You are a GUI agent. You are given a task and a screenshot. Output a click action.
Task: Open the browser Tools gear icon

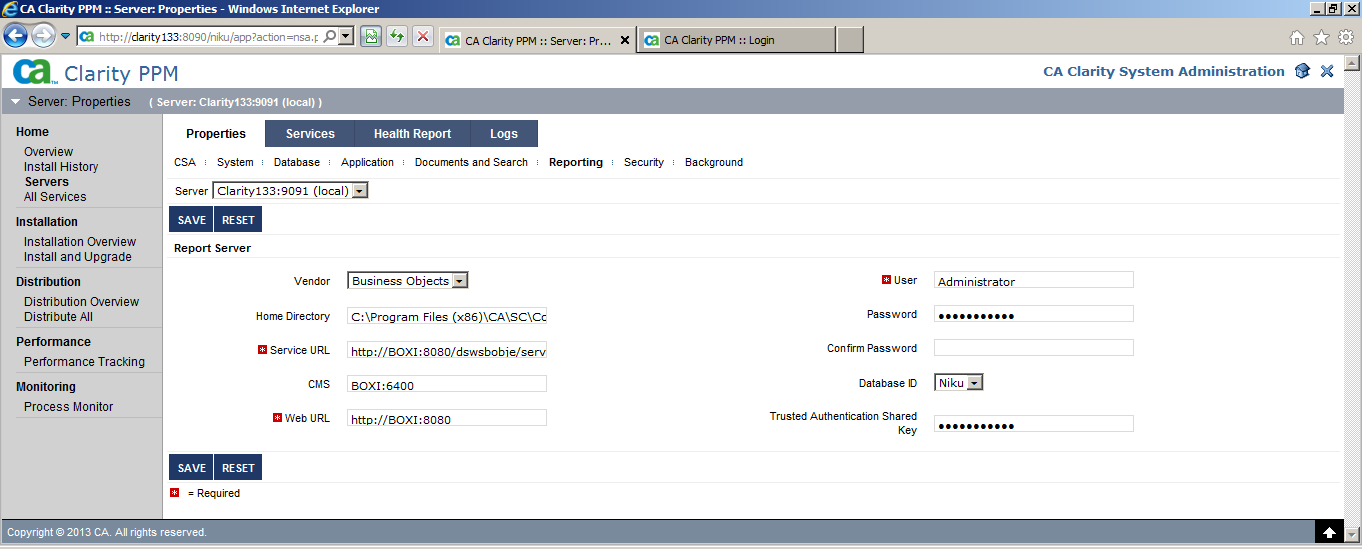(x=1345, y=38)
